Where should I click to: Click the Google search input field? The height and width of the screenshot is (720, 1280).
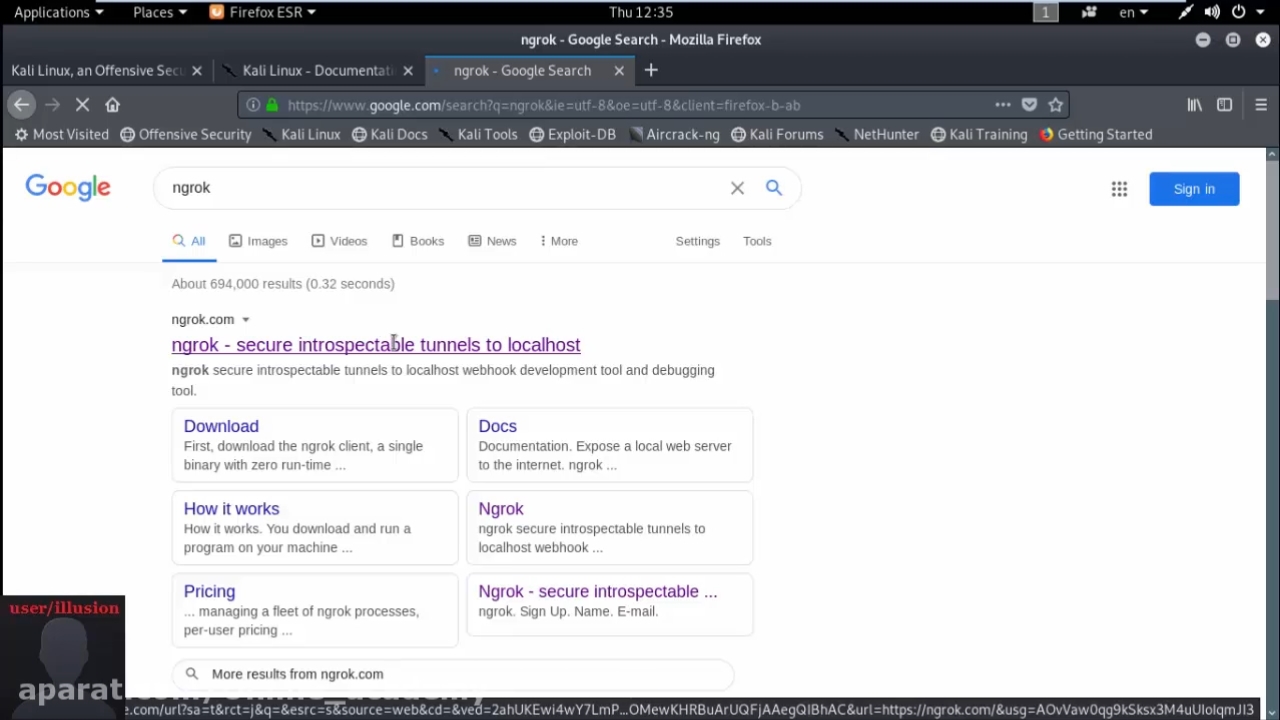pos(440,188)
